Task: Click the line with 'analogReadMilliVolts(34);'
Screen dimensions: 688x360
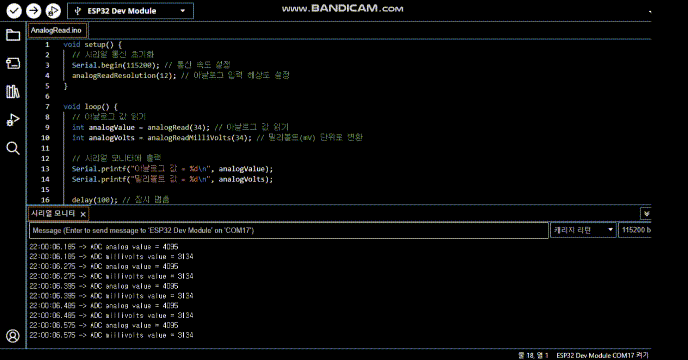Action: pyautogui.click(x=162, y=138)
